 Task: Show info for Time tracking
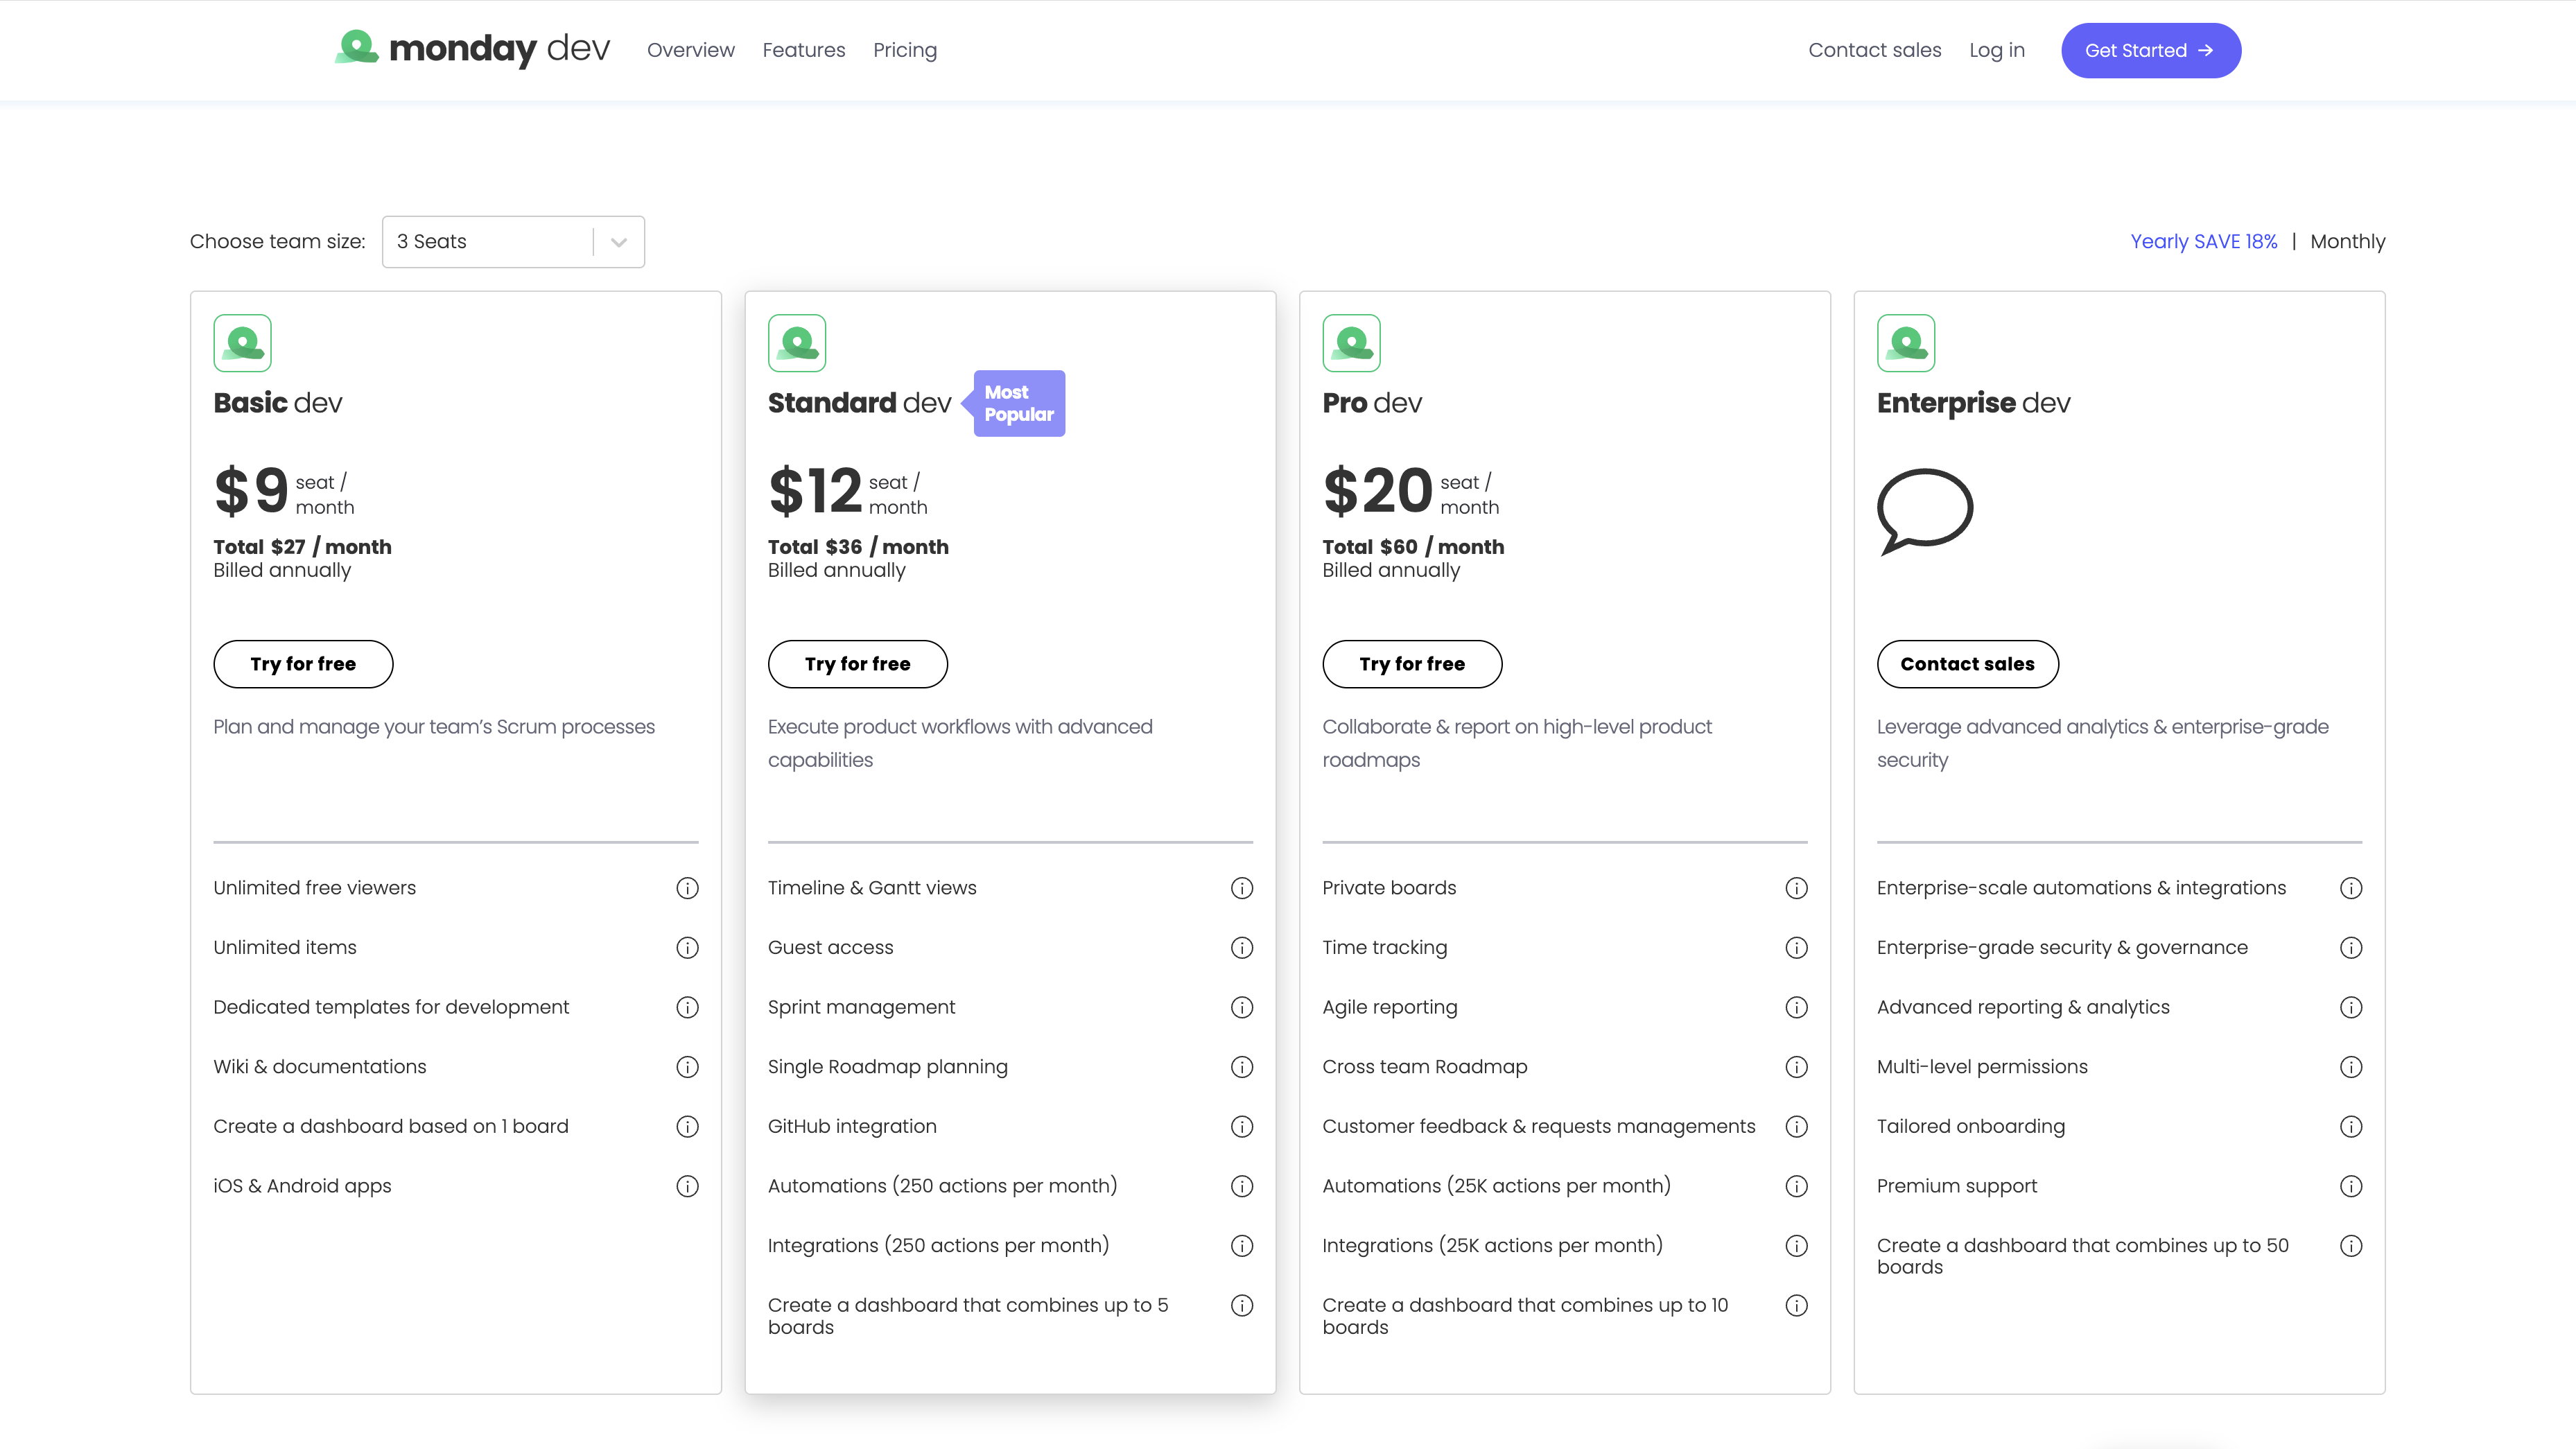click(x=1796, y=947)
